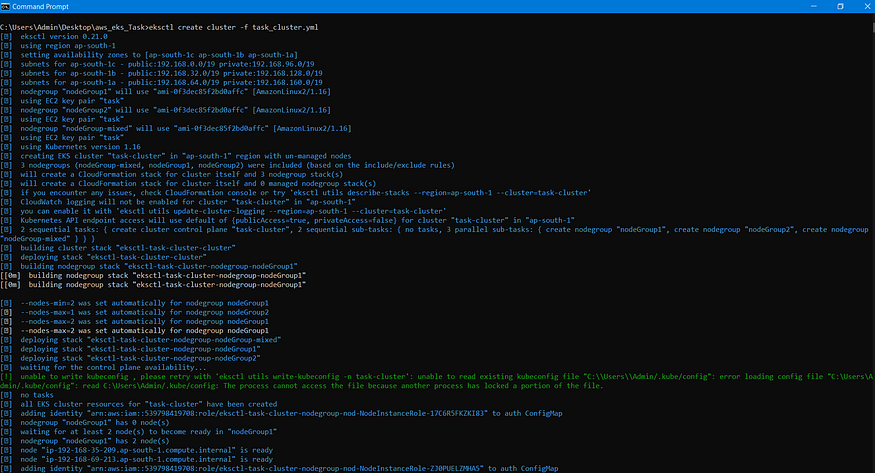
Task: Click the 'deploying stack ...nodegroup-nodeGroup-mixed' line
Action: pos(151,340)
